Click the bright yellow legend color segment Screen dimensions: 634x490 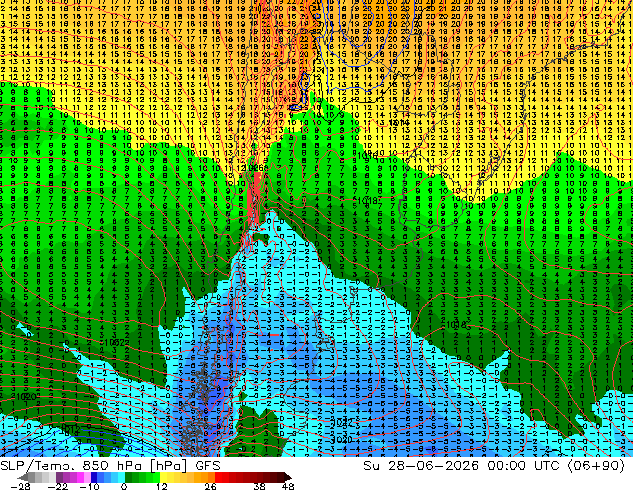pos(163,477)
